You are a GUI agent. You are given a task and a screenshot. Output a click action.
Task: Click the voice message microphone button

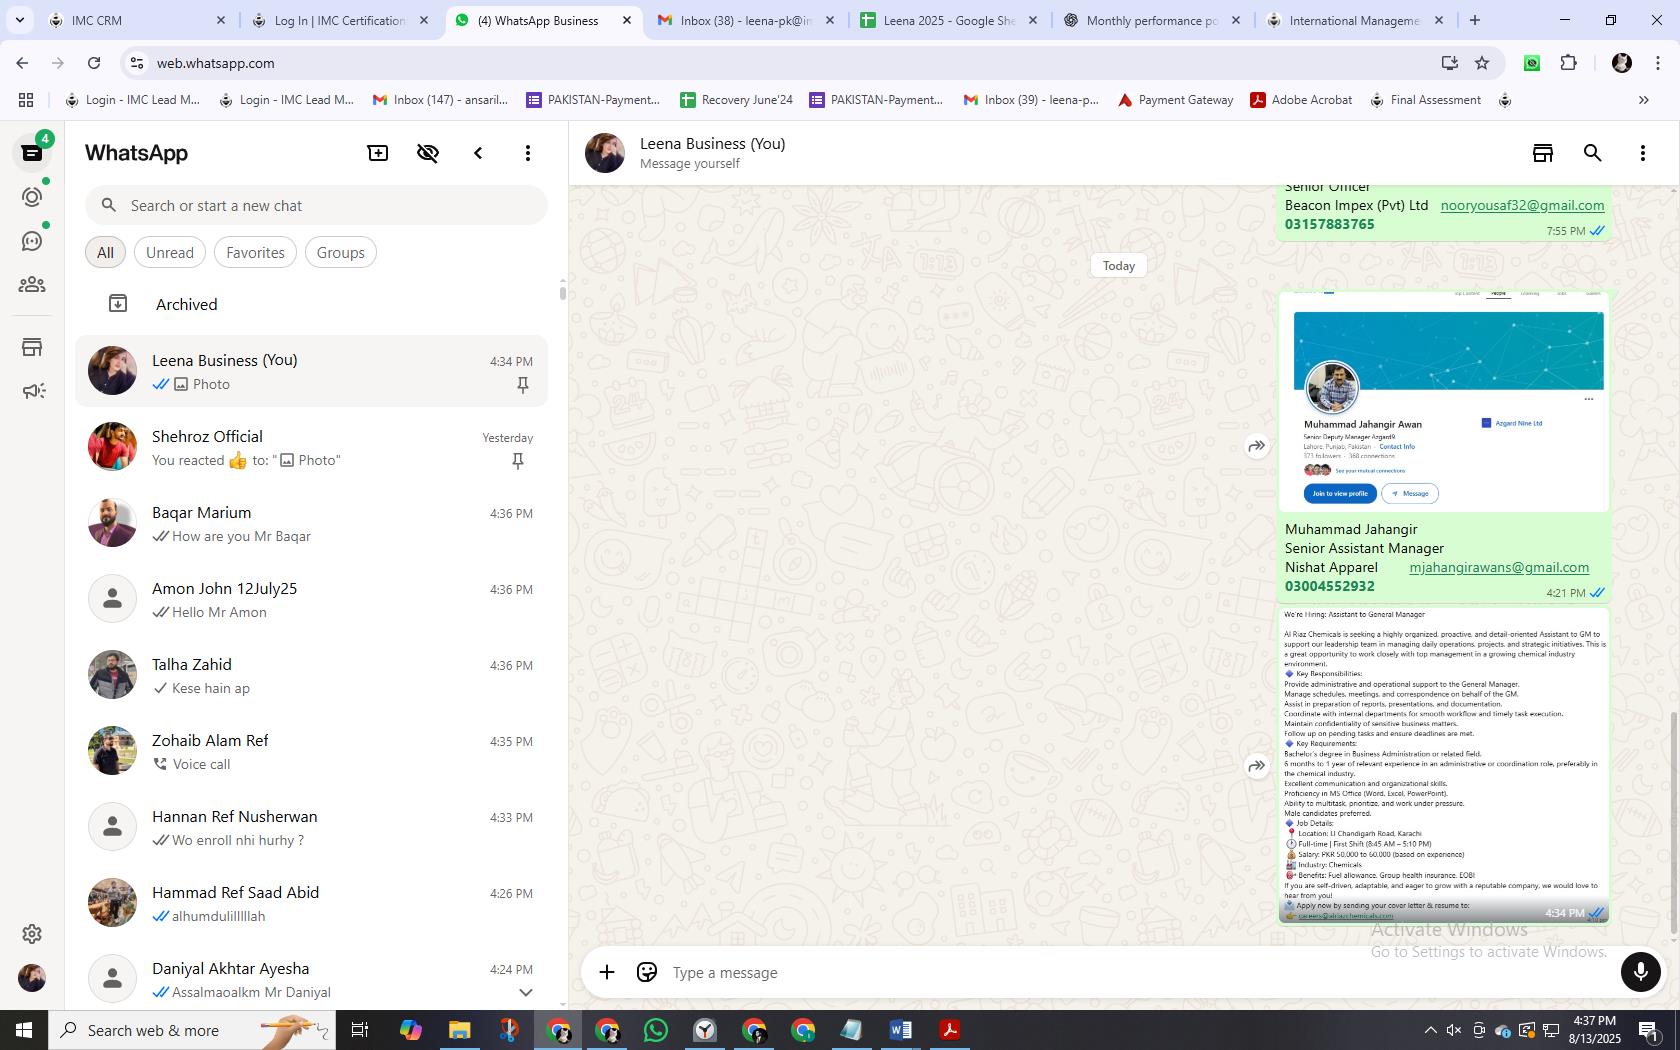tap(1640, 972)
